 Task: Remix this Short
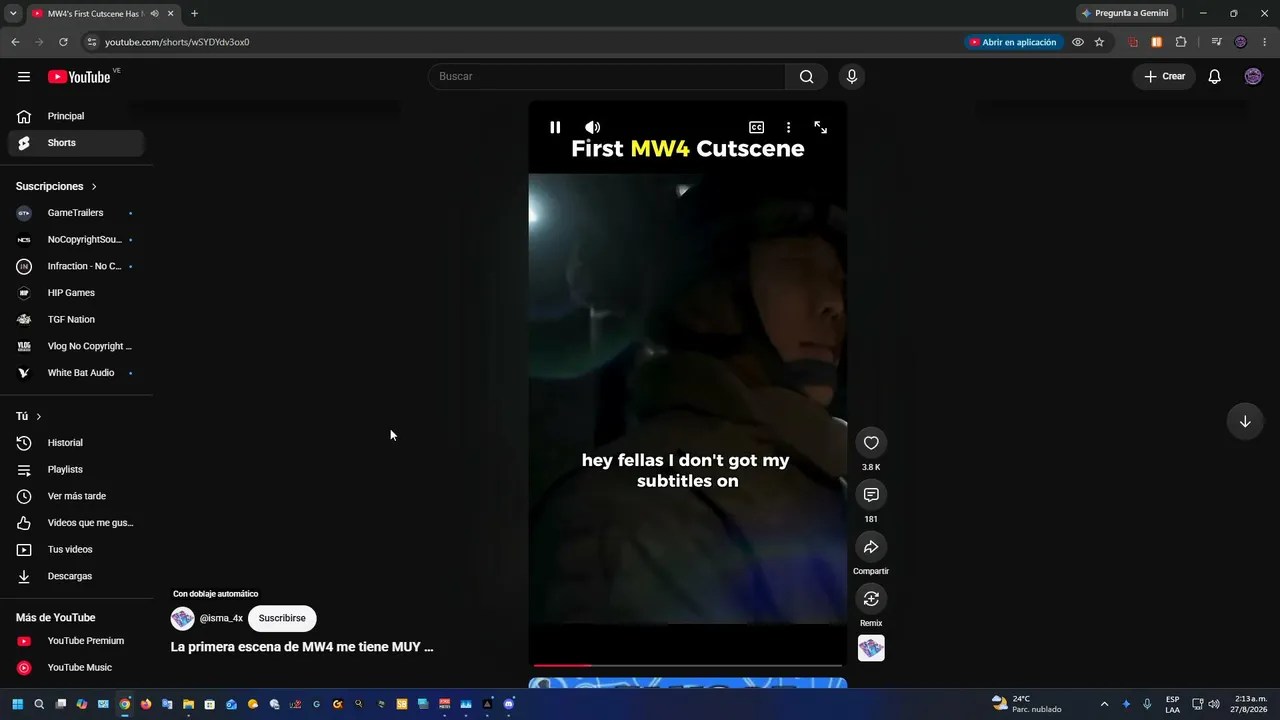coord(871,599)
